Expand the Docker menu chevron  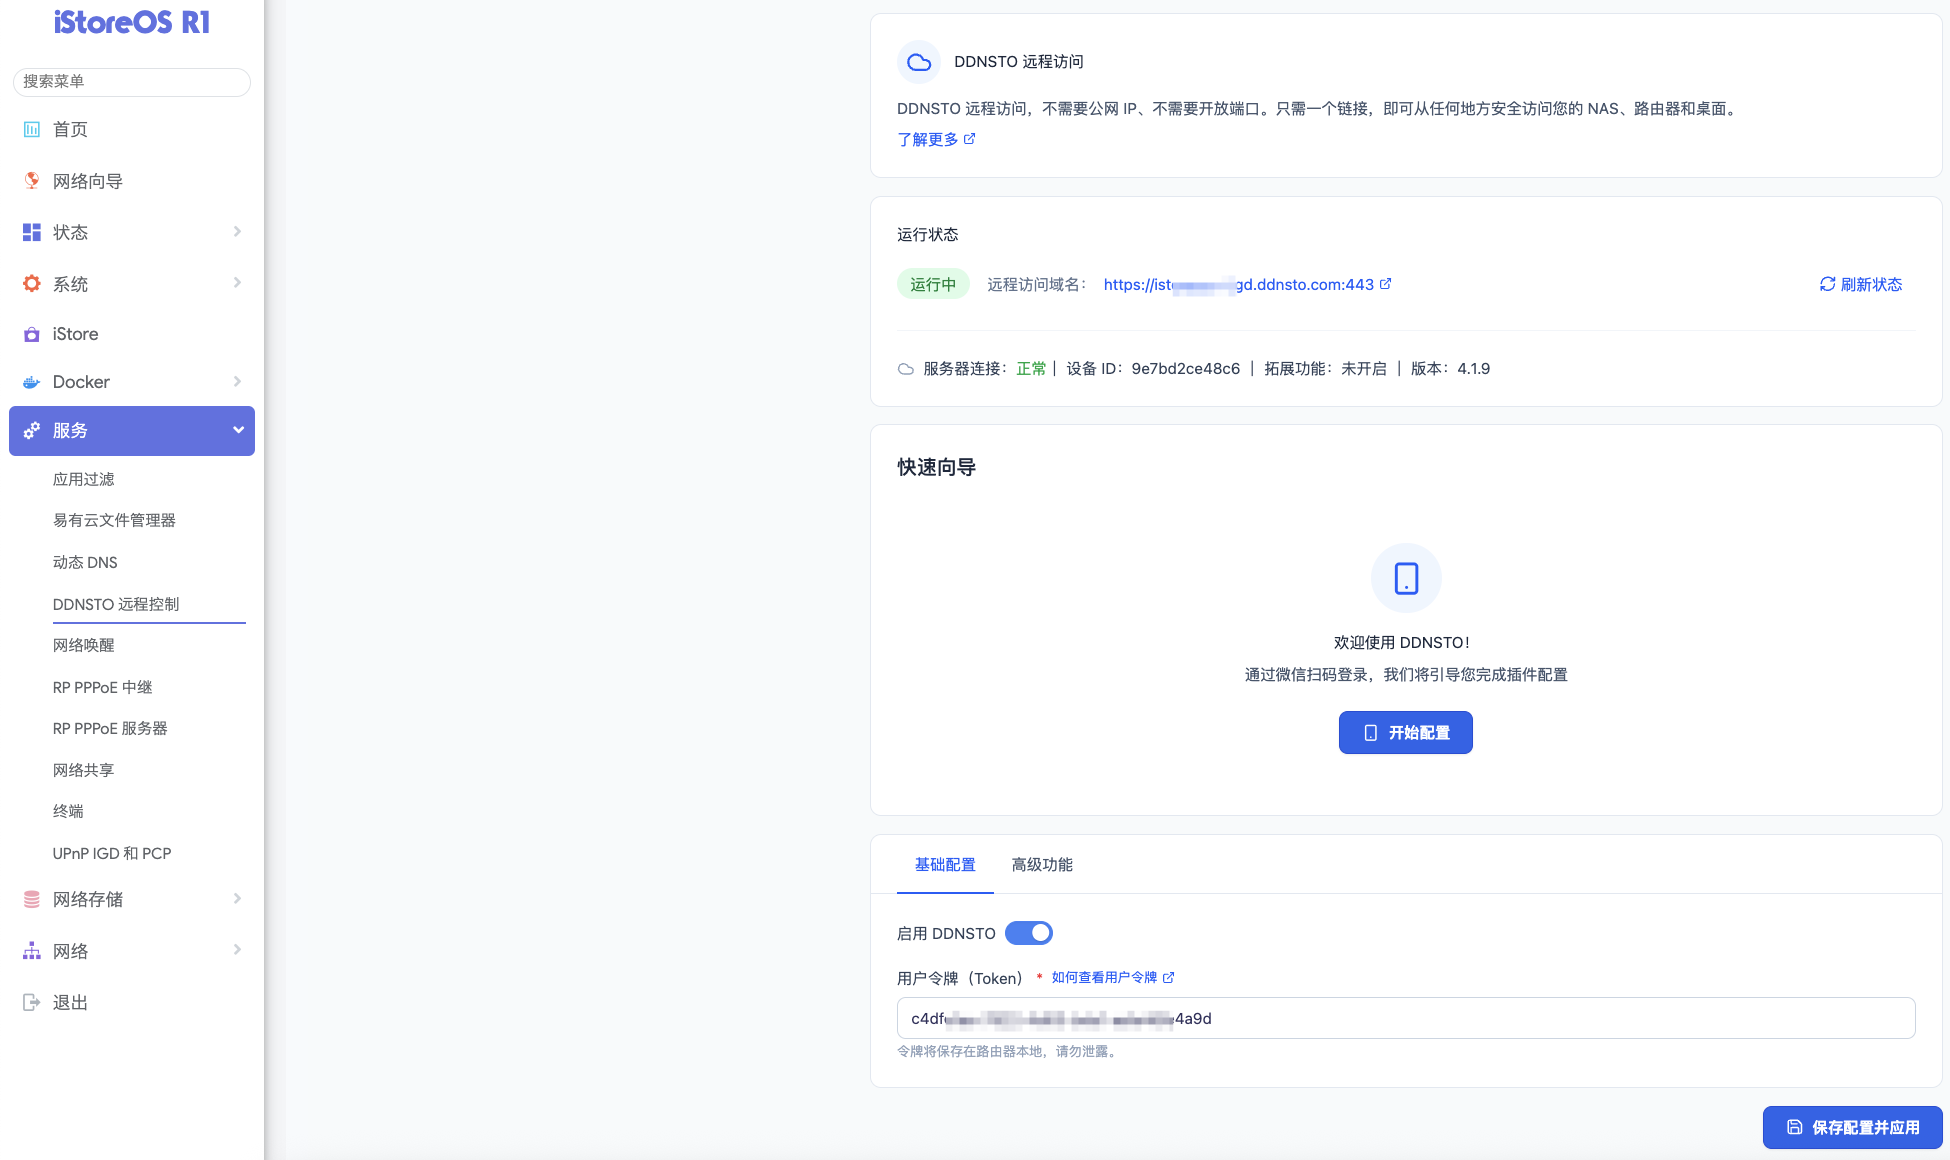tap(237, 382)
